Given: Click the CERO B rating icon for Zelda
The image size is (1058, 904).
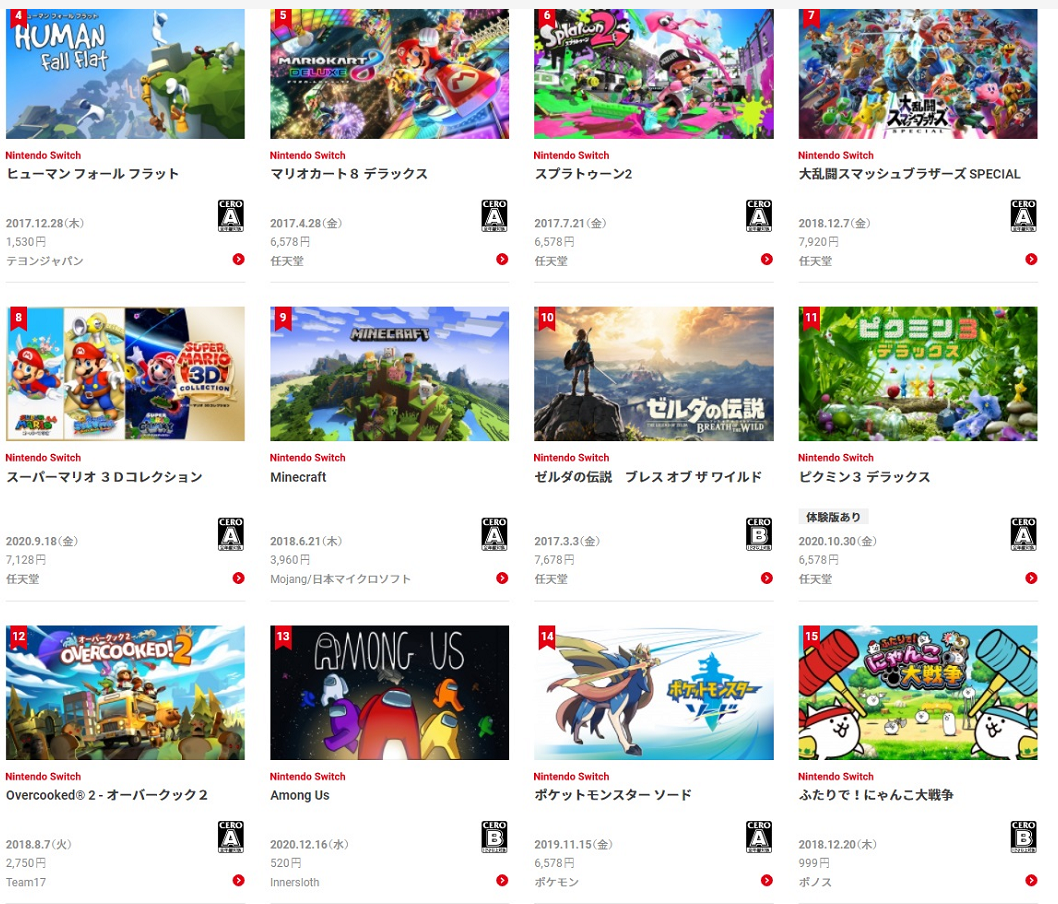Looking at the screenshot, I should pyautogui.click(x=759, y=534).
